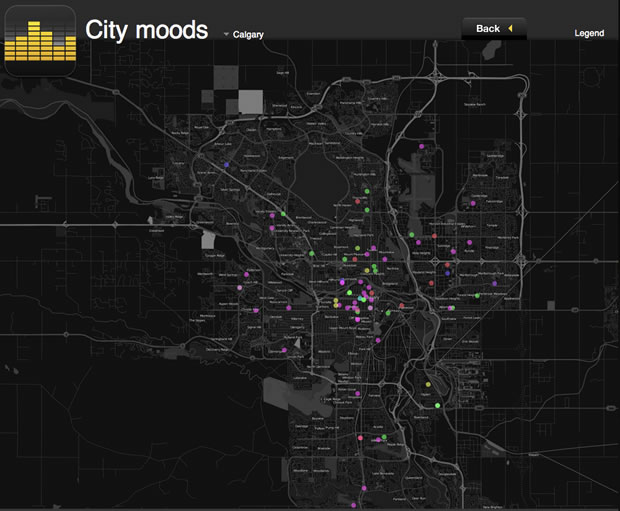Select the easternmost violet mood dot

494,284
